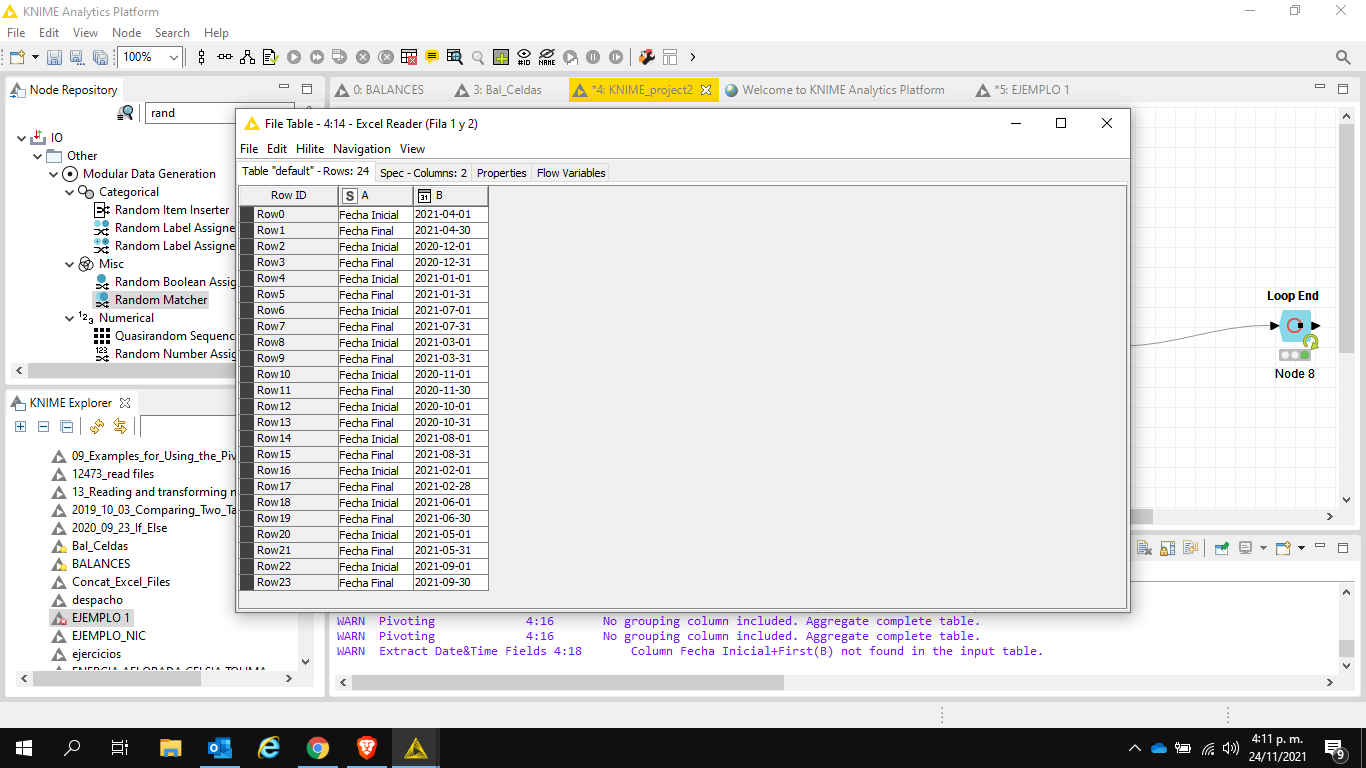Screen dimensions: 1366x768
Task: Click the Save All toolbar icon
Action: [x=100, y=57]
